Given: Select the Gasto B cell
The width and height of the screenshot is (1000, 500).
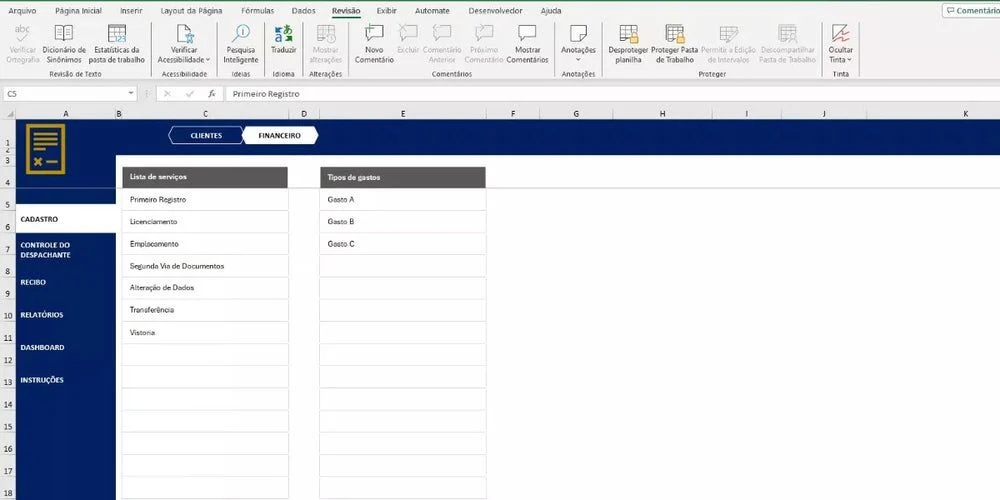Looking at the screenshot, I should pos(403,221).
